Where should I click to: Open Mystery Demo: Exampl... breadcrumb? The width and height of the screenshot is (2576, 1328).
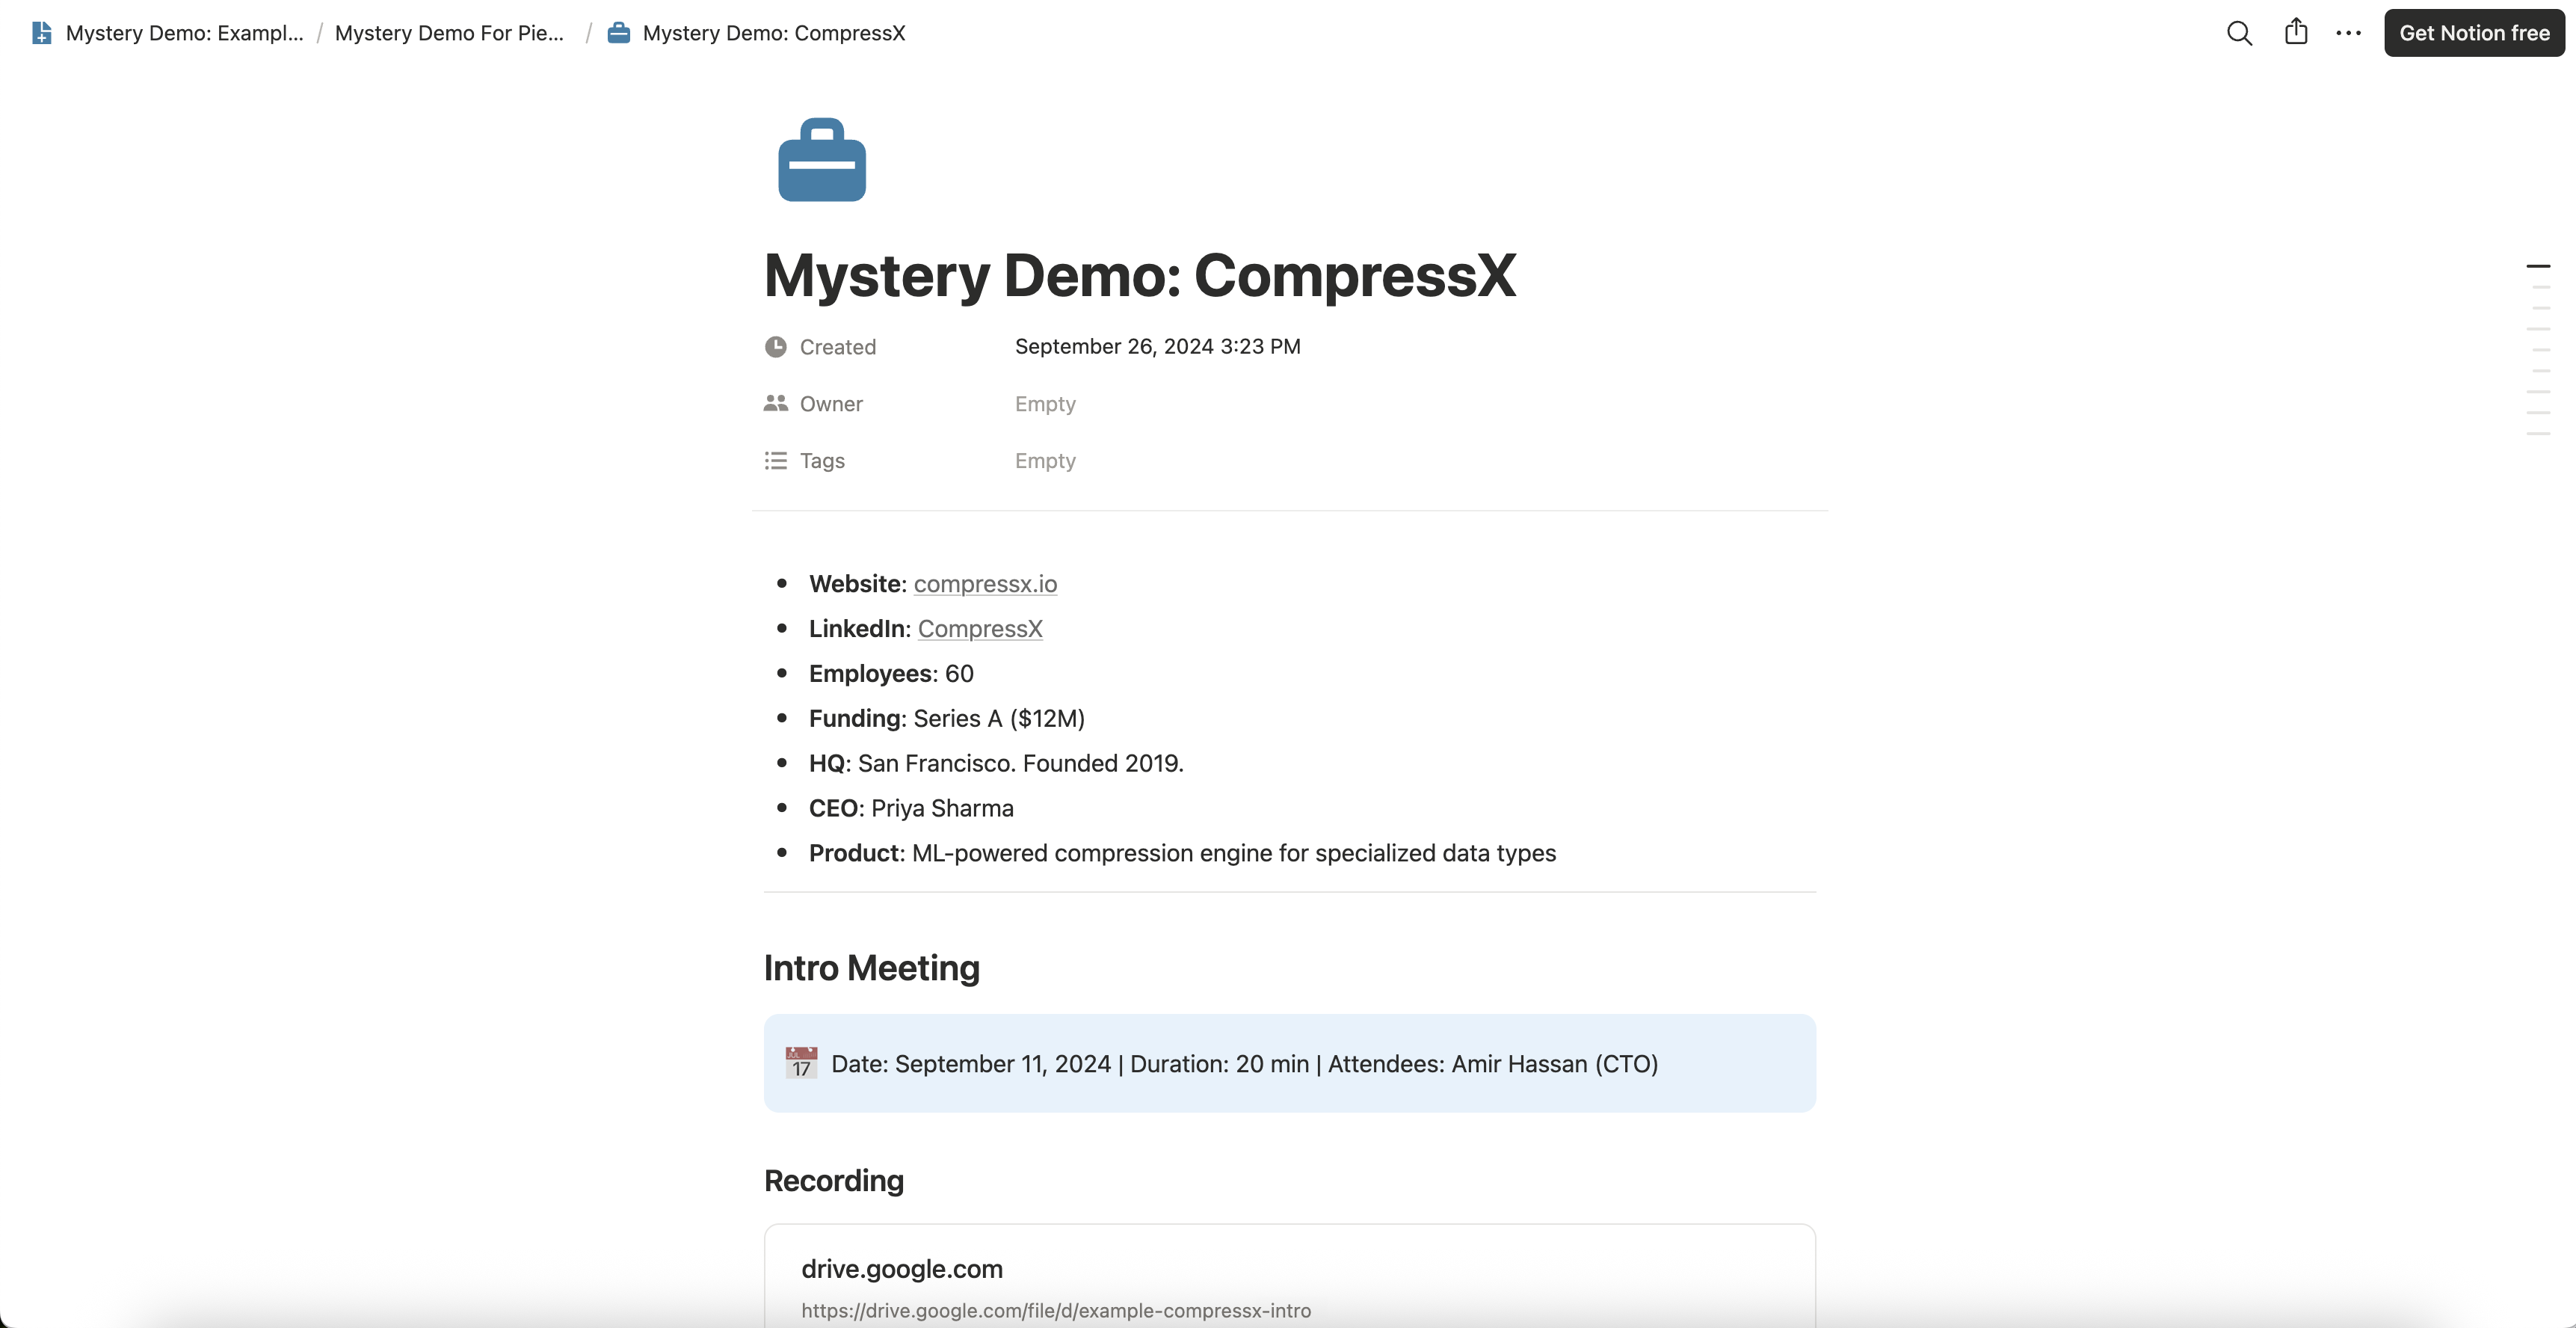184,33
